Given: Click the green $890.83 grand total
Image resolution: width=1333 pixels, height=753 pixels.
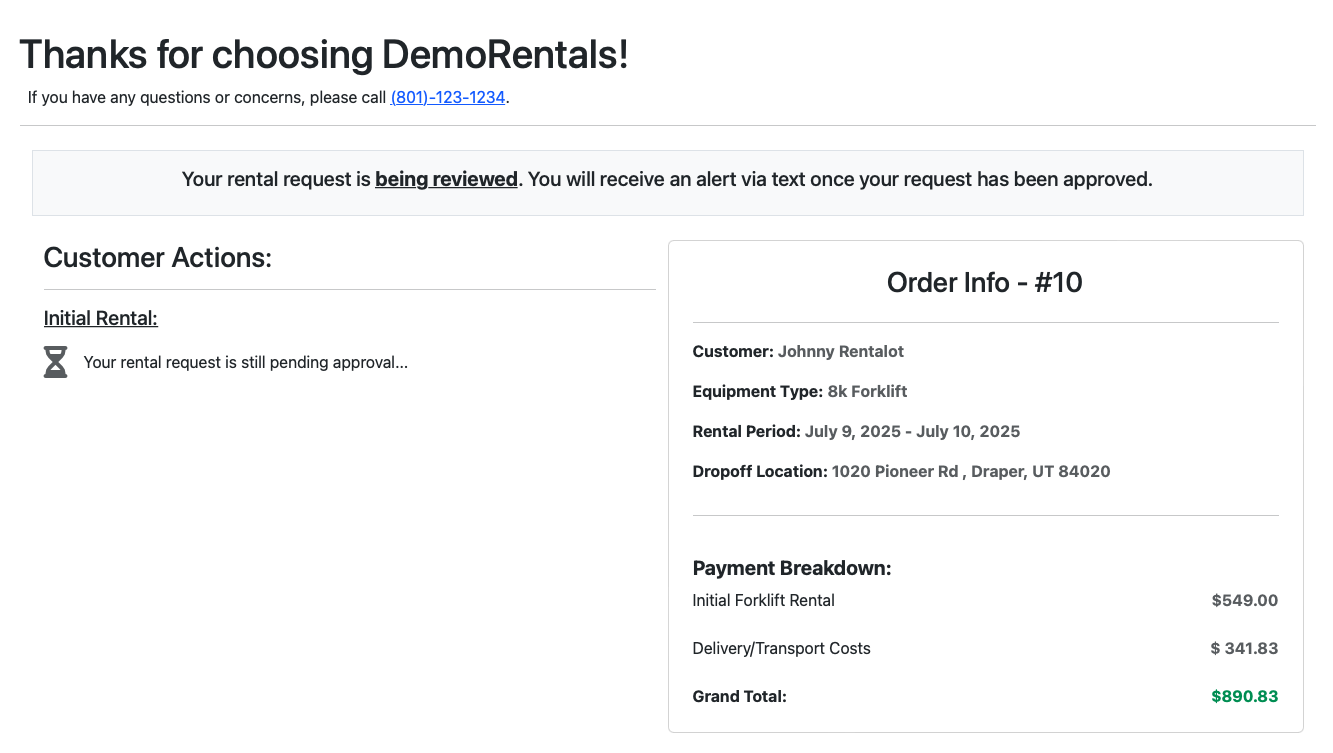Looking at the screenshot, I should [1245, 697].
